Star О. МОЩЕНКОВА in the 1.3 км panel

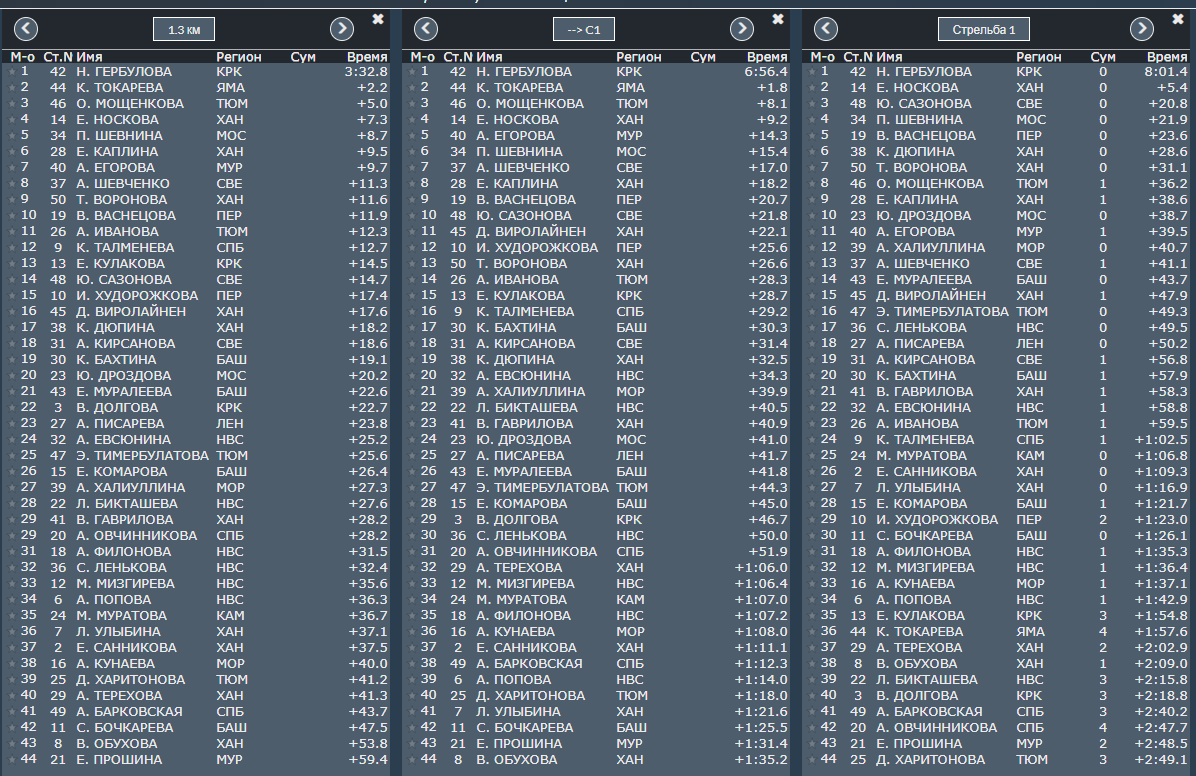pos(11,104)
